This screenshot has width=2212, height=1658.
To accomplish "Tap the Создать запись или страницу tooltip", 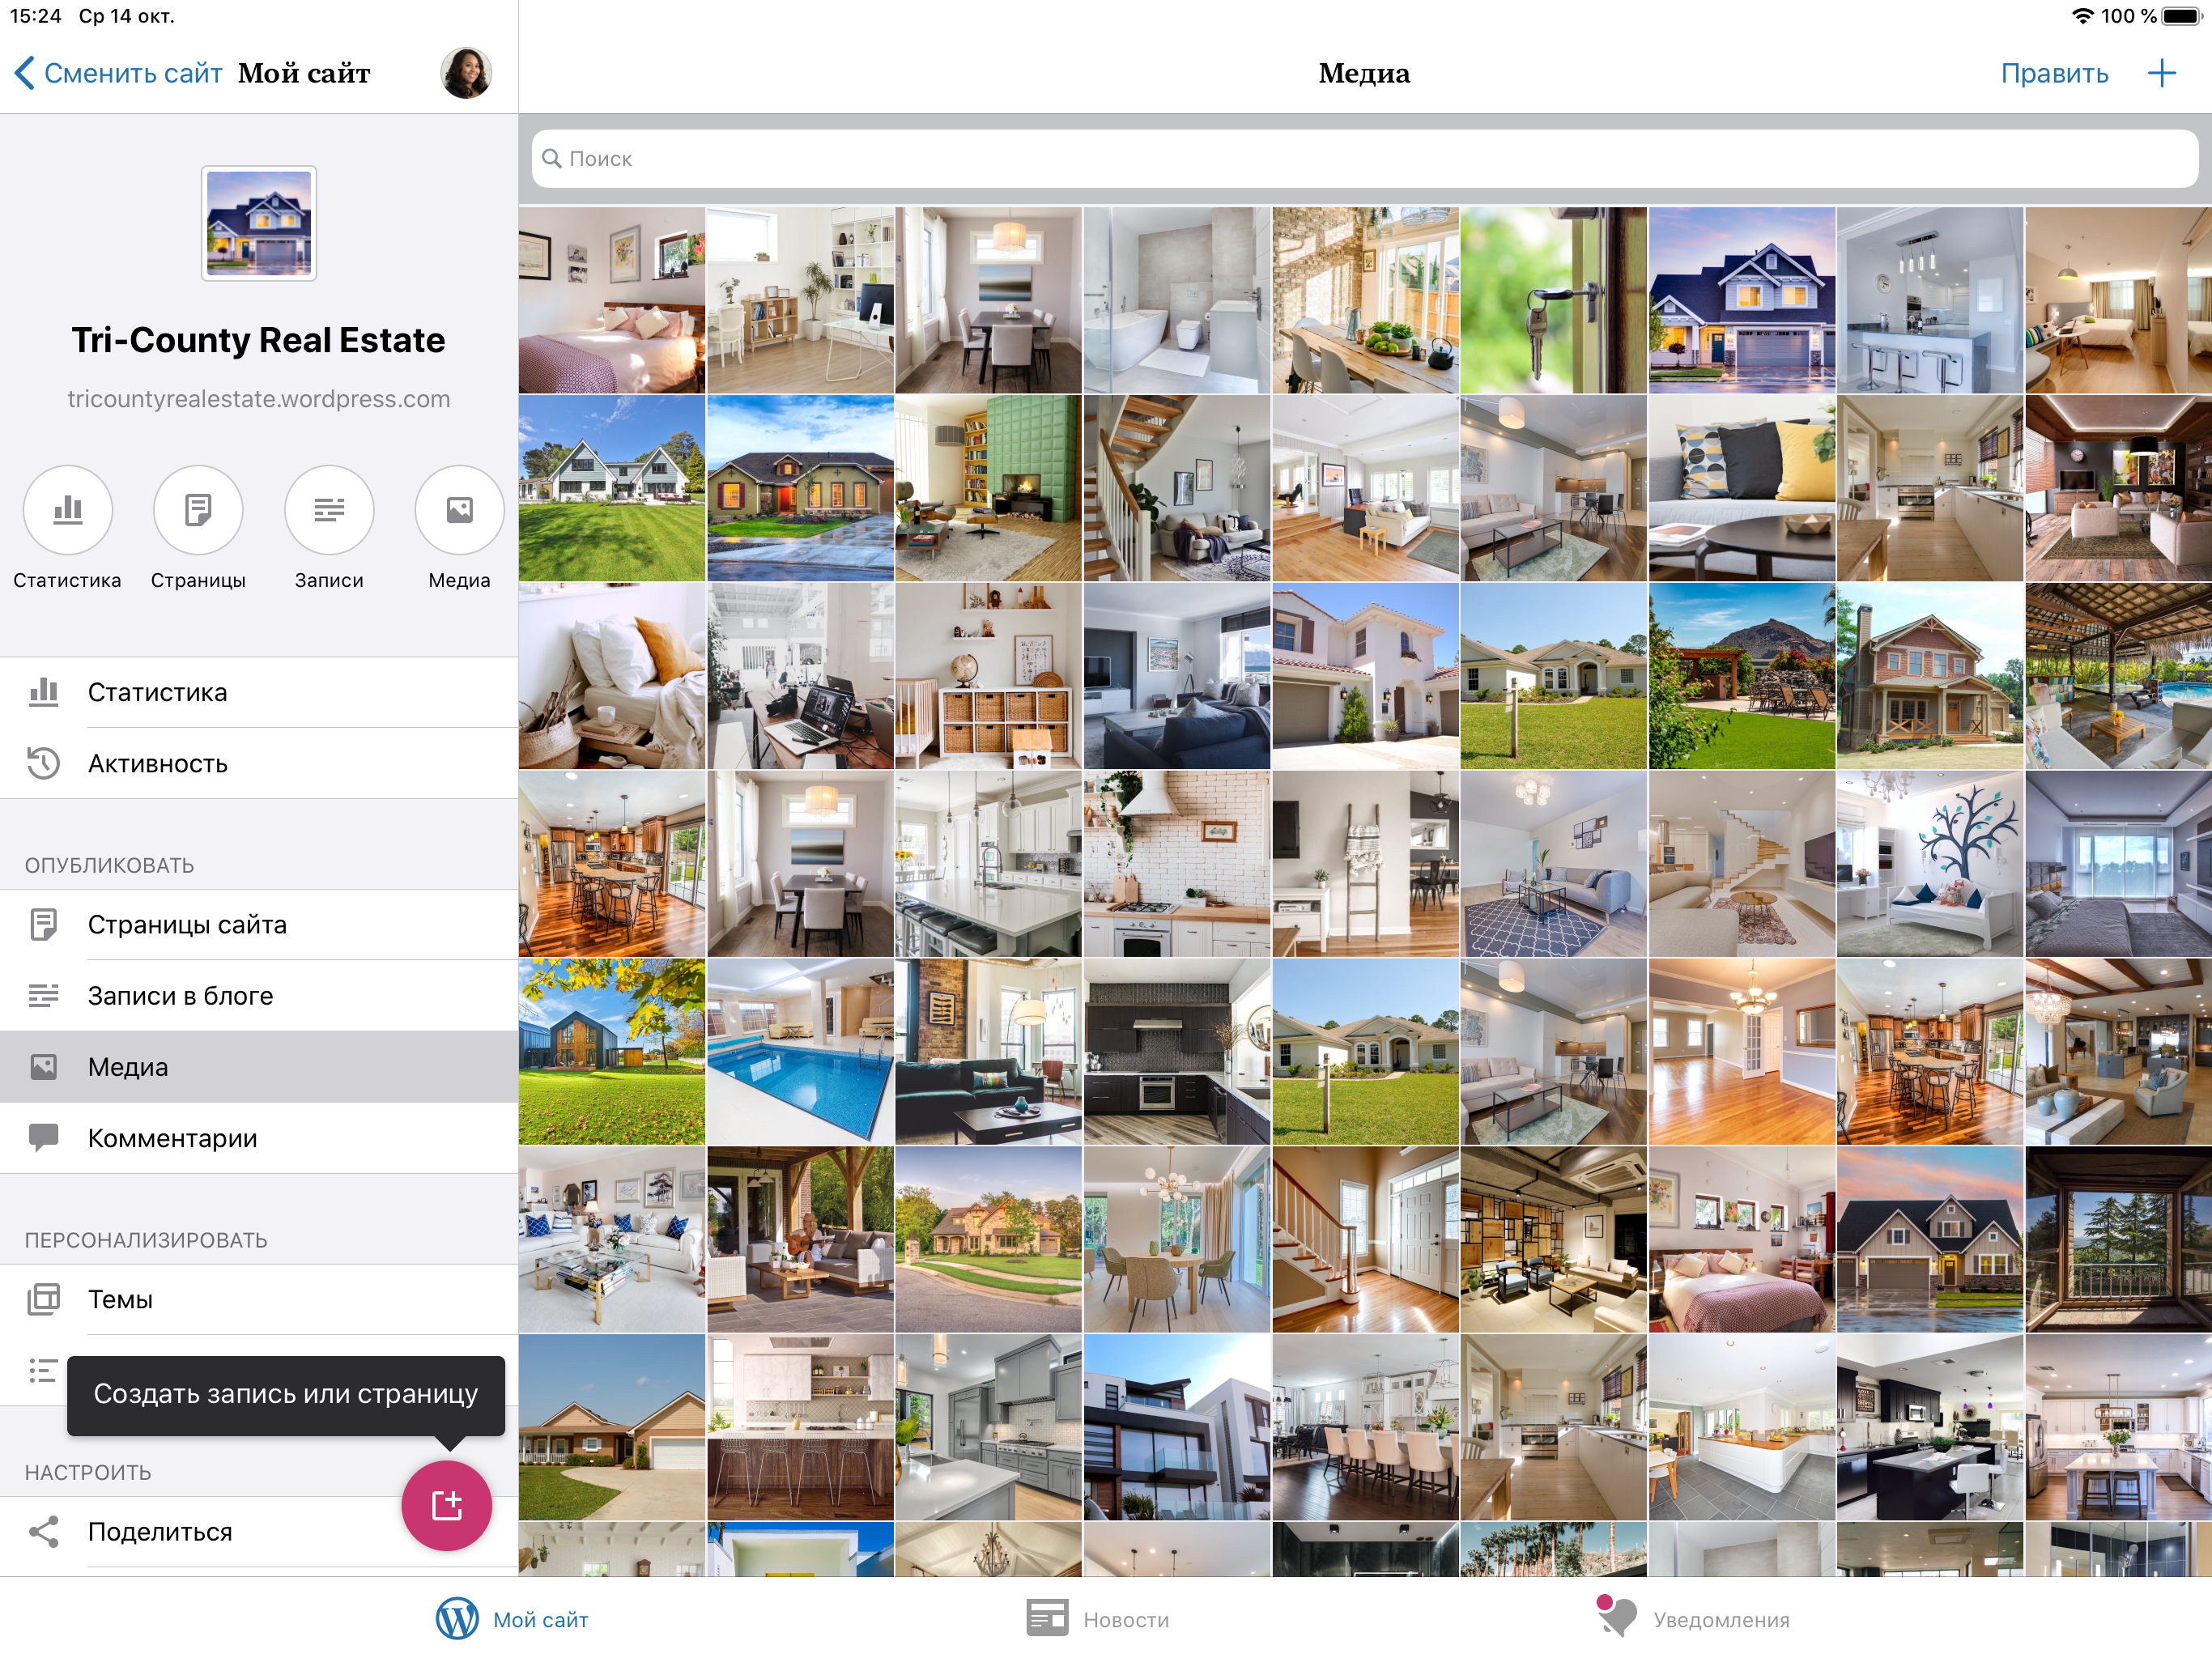I will coord(286,1394).
